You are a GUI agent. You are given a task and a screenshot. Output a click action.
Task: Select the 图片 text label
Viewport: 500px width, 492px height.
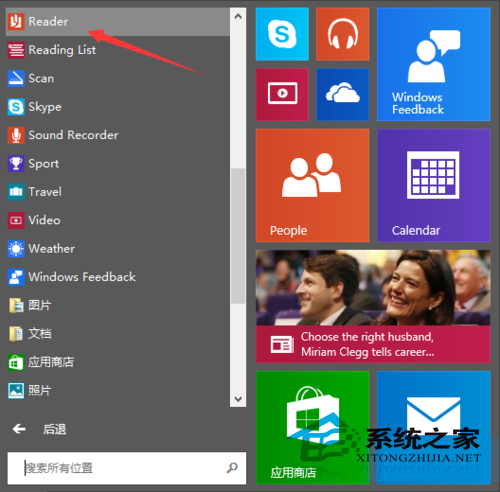40,305
